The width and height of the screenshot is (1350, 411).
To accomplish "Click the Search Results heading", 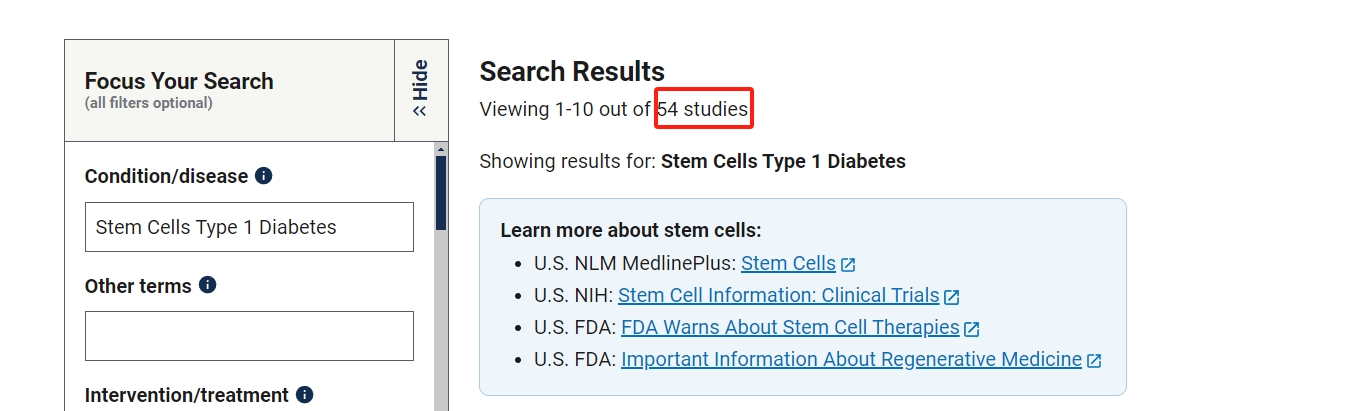I will click(x=572, y=72).
